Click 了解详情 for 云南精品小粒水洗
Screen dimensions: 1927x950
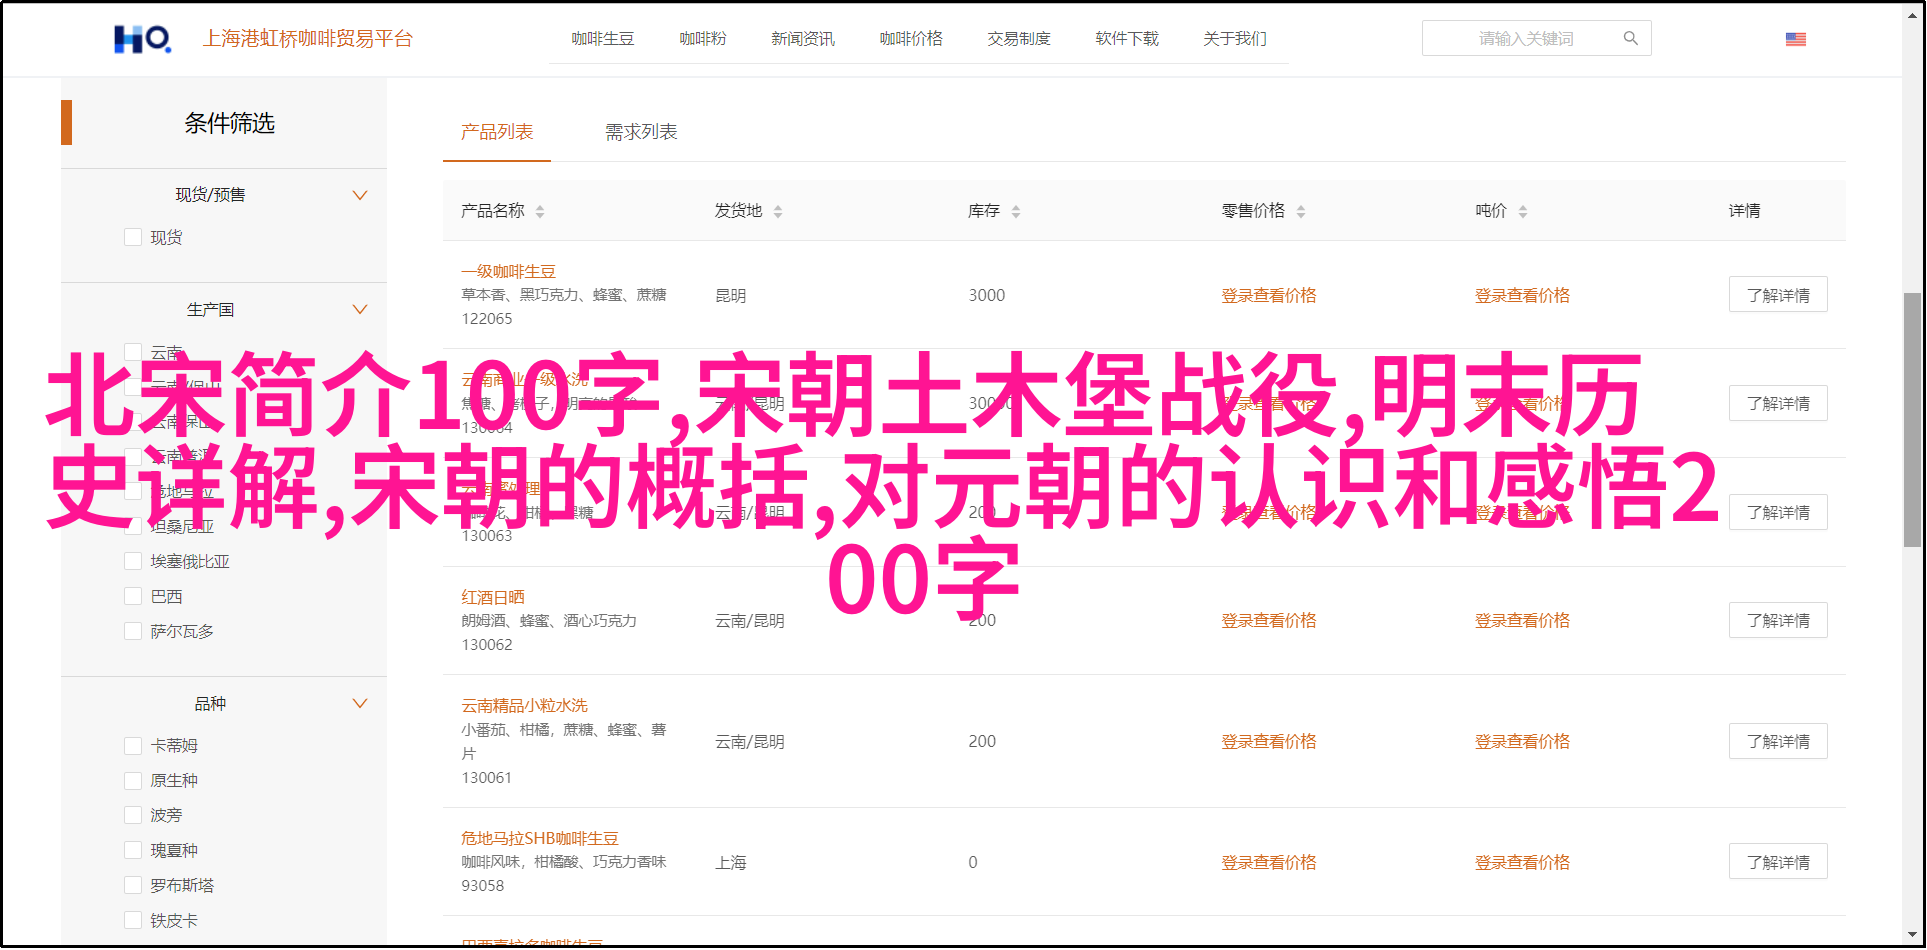[1778, 741]
